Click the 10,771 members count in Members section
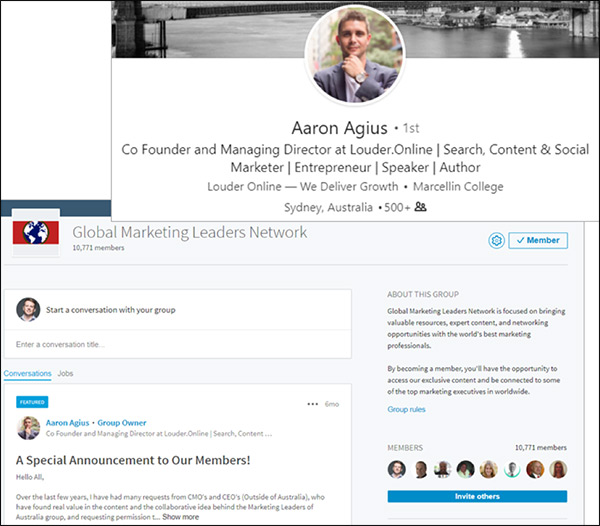 point(541,448)
